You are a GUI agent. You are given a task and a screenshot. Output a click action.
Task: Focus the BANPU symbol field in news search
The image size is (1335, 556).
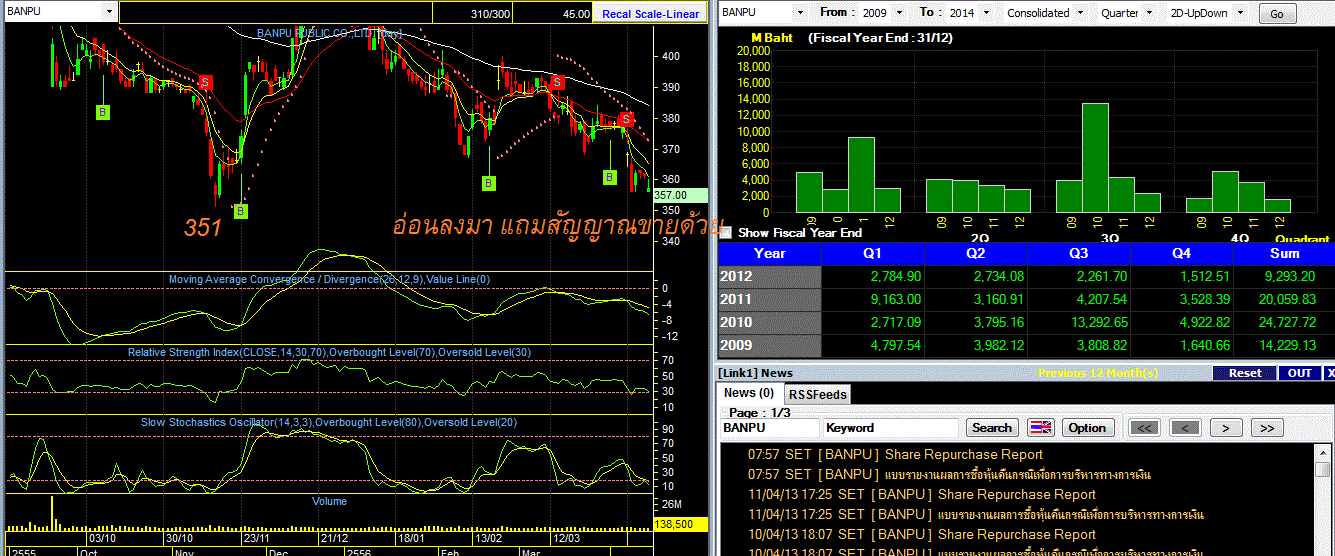tap(768, 427)
